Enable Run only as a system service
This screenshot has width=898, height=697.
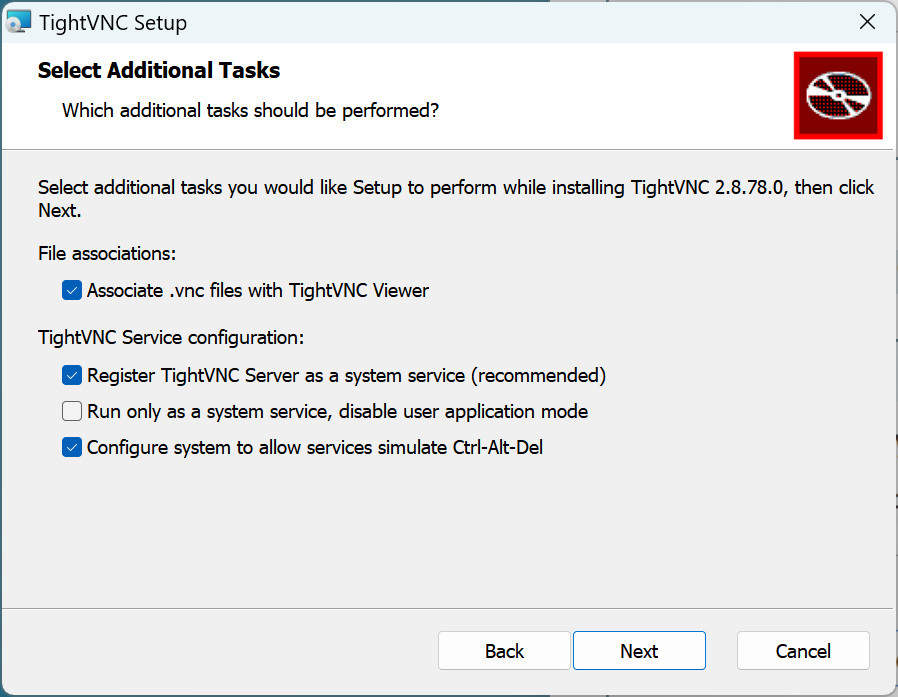point(72,411)
